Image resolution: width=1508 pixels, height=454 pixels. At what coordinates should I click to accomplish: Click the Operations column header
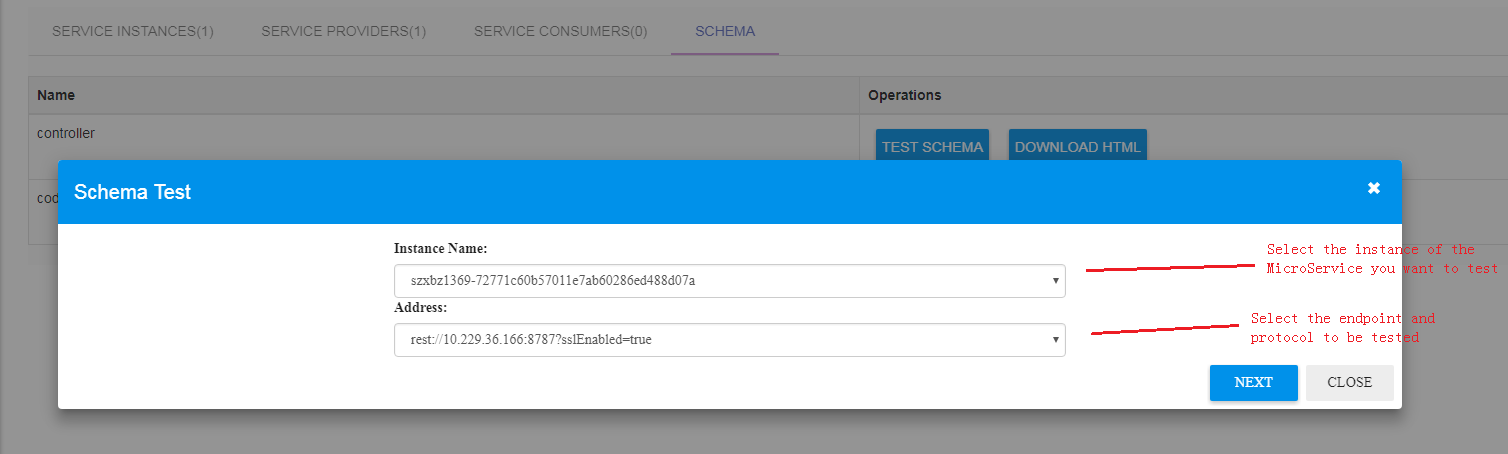[904, 95]
